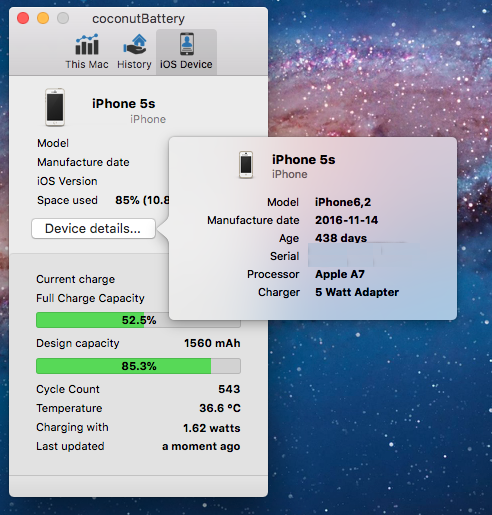Select the iOS Device tab
This screenshot has width=492, height=515.
click(x=186, y=51)
